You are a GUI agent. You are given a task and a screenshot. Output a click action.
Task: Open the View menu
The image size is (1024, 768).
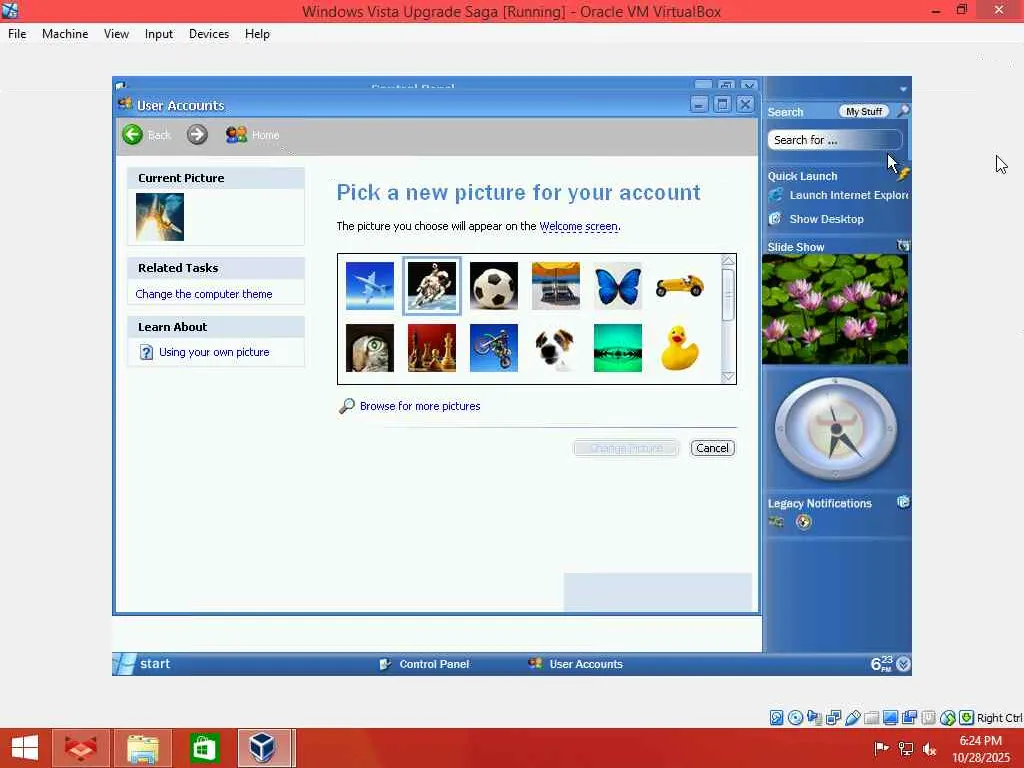pyautogui.click(x=116, y=34)
